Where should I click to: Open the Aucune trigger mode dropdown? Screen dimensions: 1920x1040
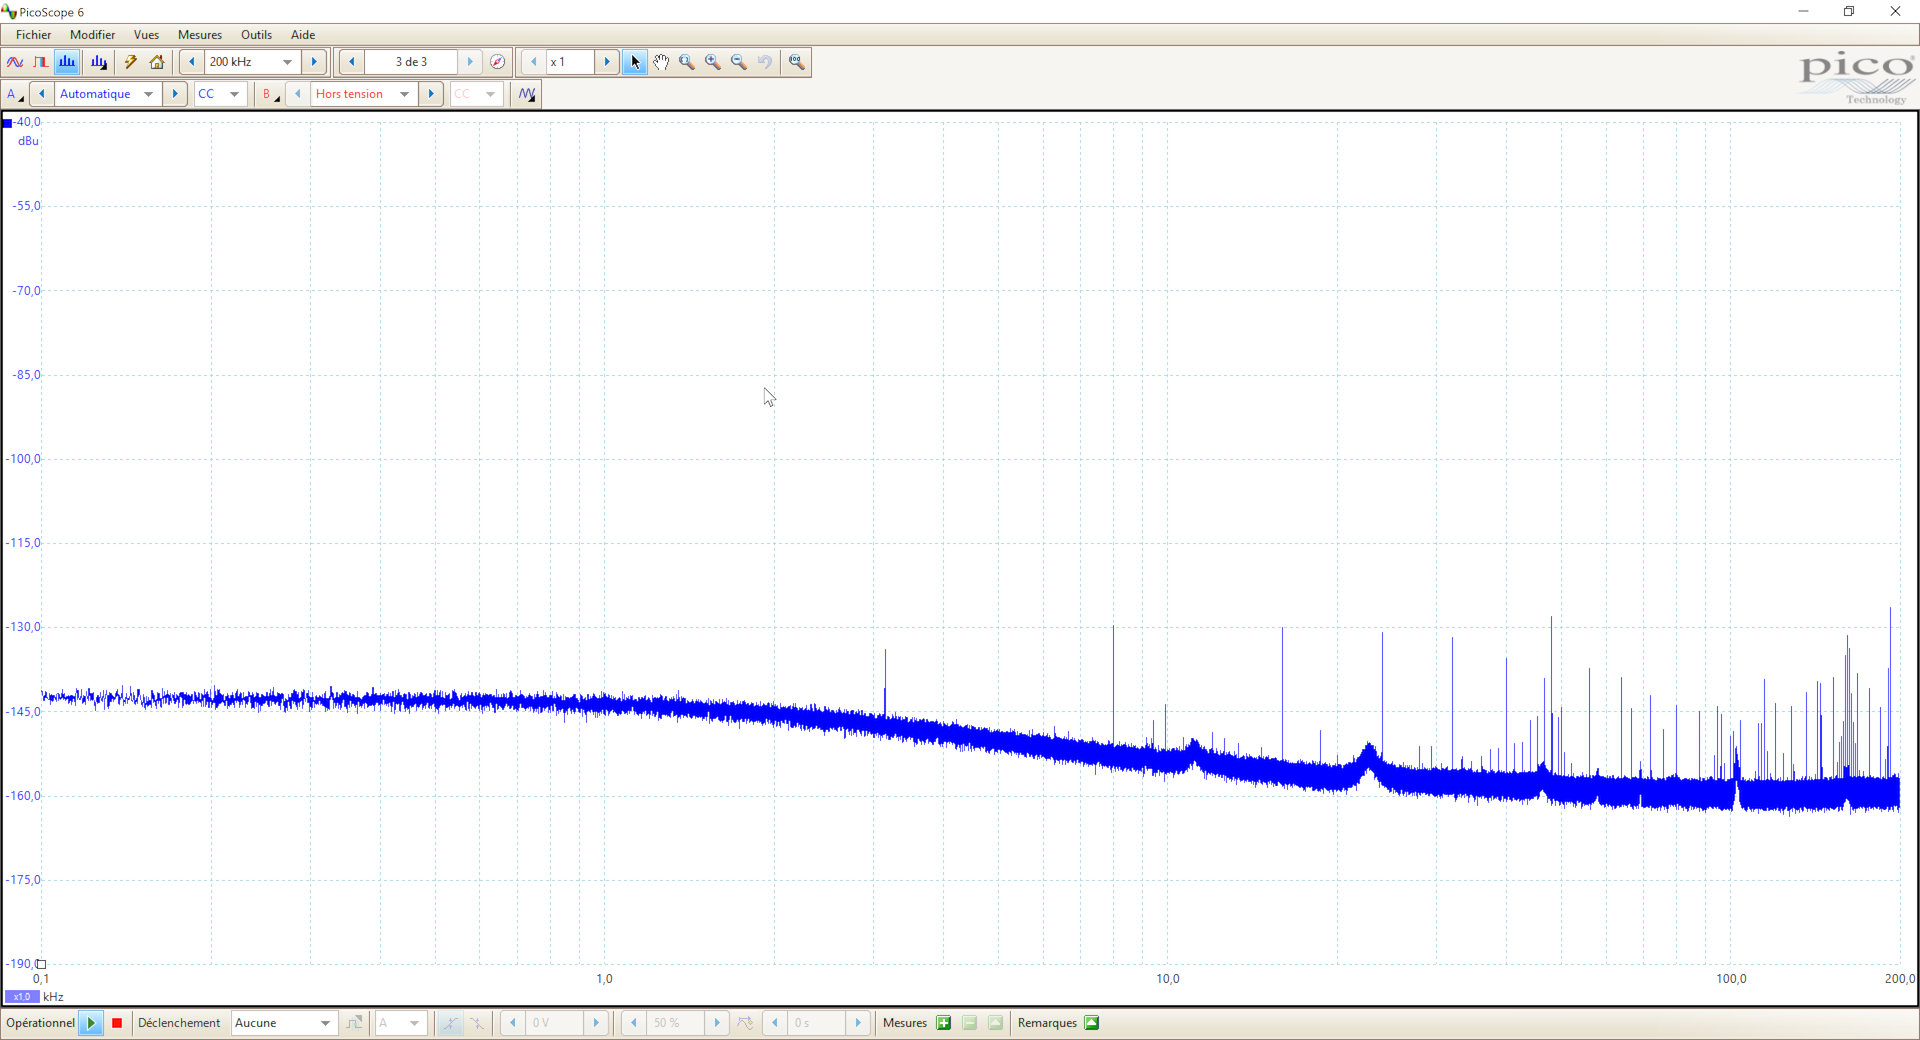pos(284,1023)
